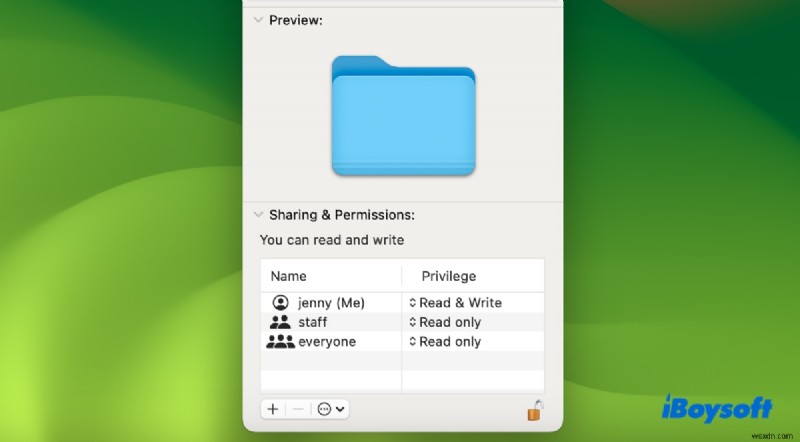800x442 pixels.
Task: Click the jenny user account icon
Action: [281, 303]
